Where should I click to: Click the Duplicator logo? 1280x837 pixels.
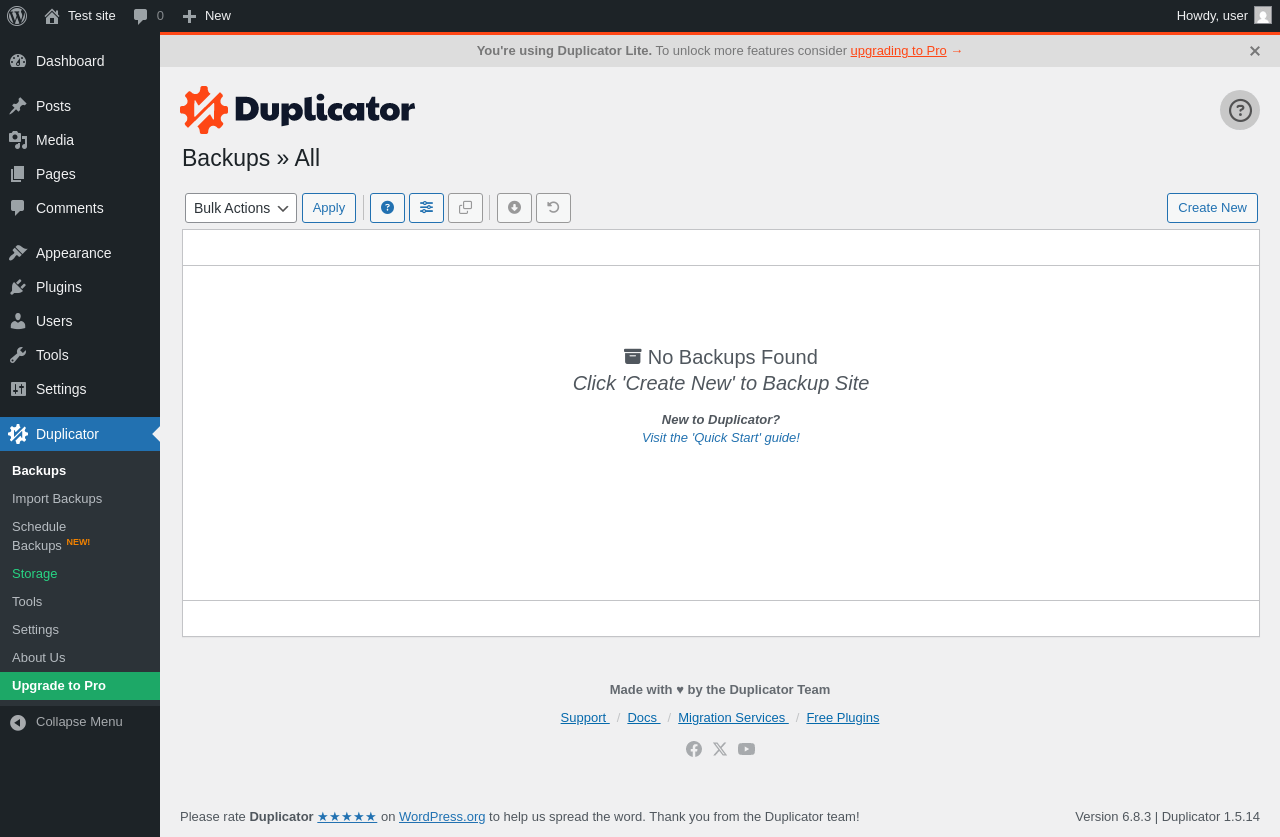(297, 110)
